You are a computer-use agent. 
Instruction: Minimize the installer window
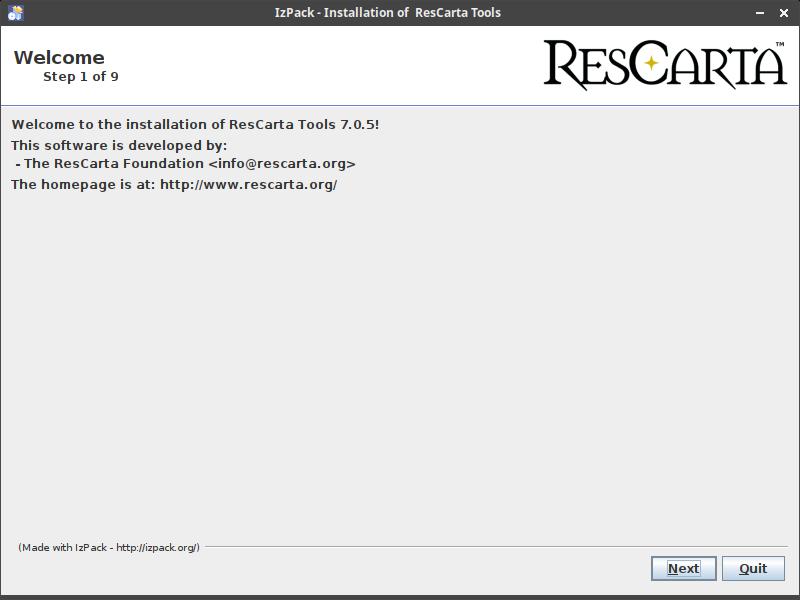click(x=760, y=13)
